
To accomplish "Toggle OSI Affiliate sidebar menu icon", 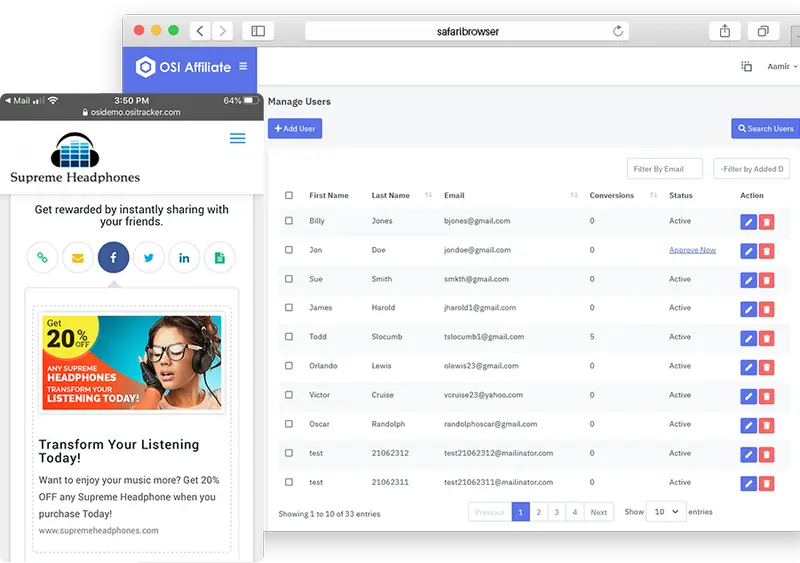I will pos(243,67).
